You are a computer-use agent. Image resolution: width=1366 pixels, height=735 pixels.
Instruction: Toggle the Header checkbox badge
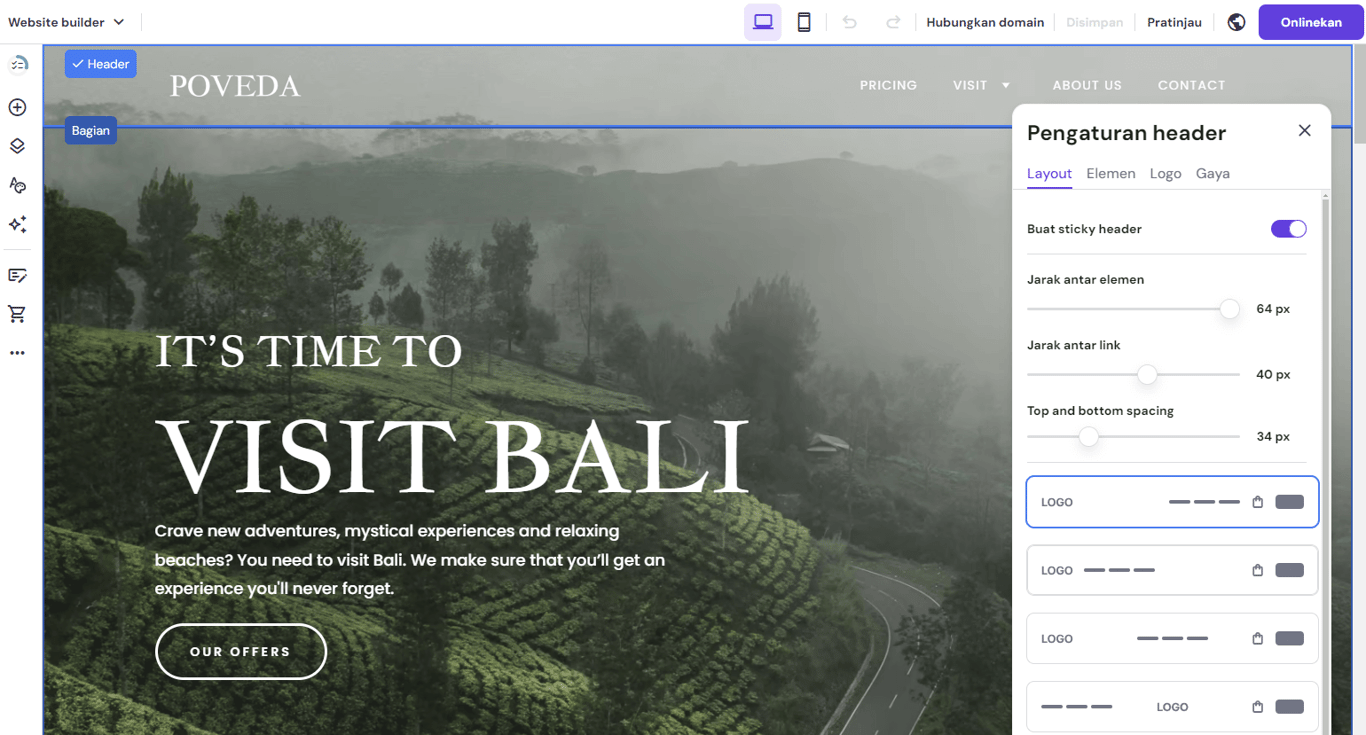[x=100, y=63]
